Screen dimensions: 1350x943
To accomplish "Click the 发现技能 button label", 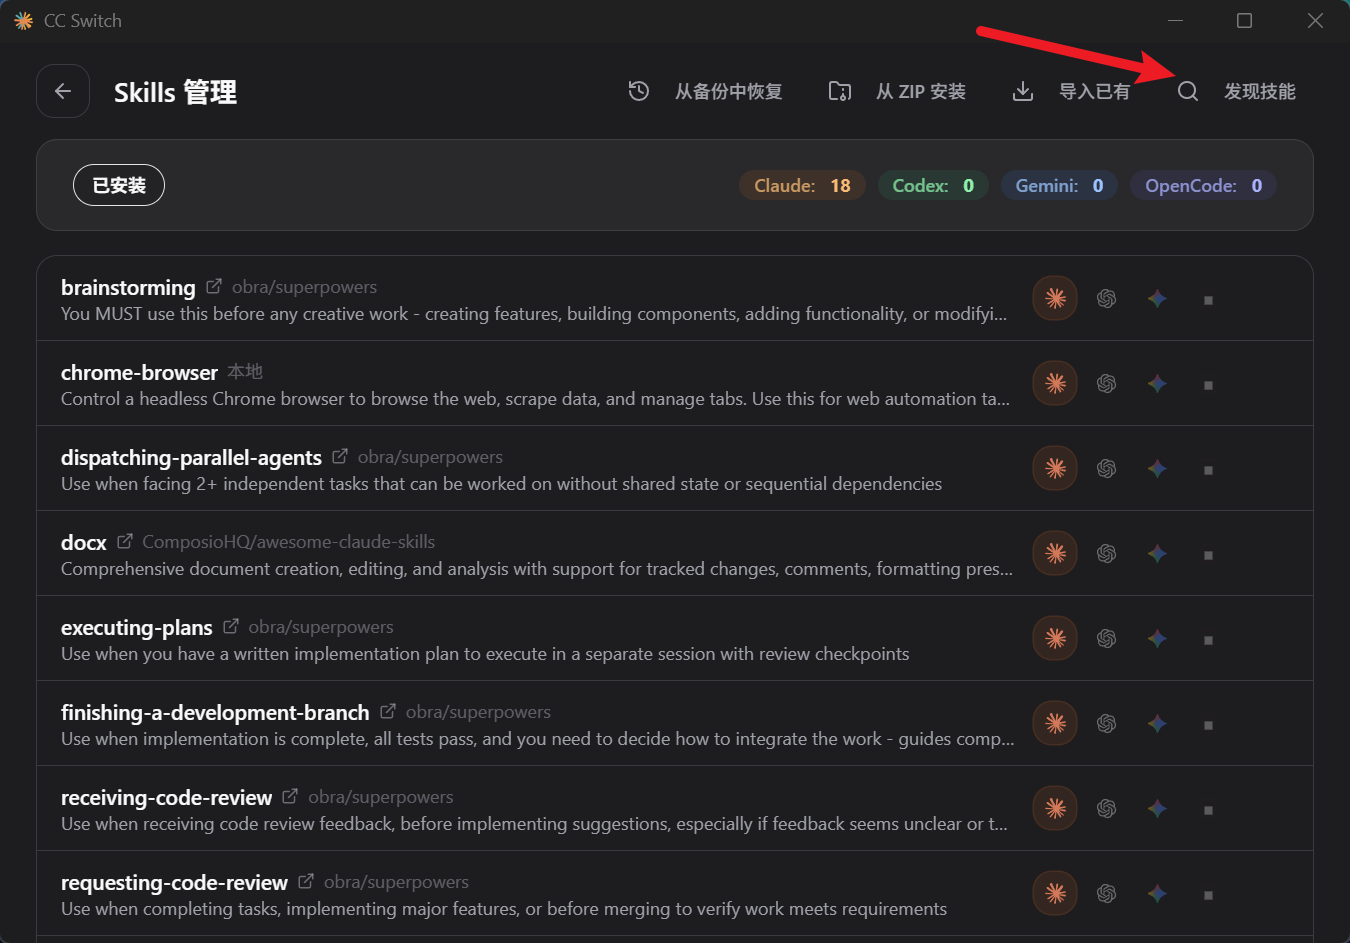I will tap(1260, 91).
